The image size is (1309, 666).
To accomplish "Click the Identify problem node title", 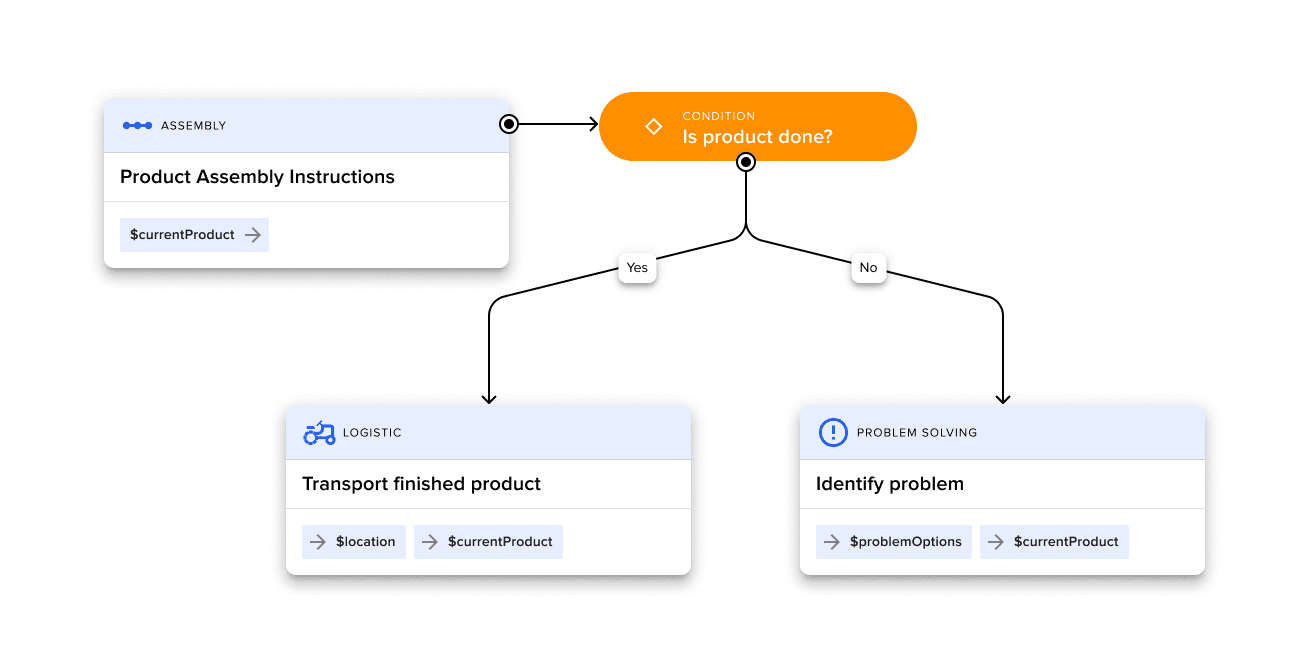I will coord(890,484).
